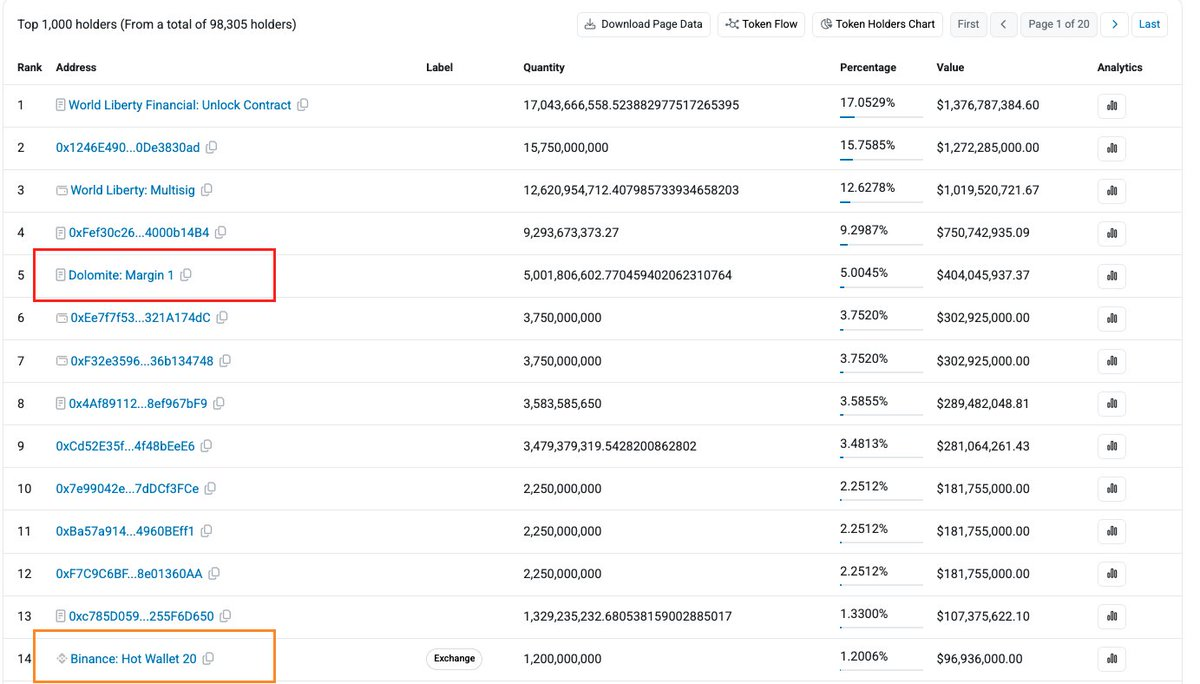The width and height of the screenshot is (1200, 684).
Task: Copy the Binance: Hot Wallet 20 address
Action: [208, 659]
